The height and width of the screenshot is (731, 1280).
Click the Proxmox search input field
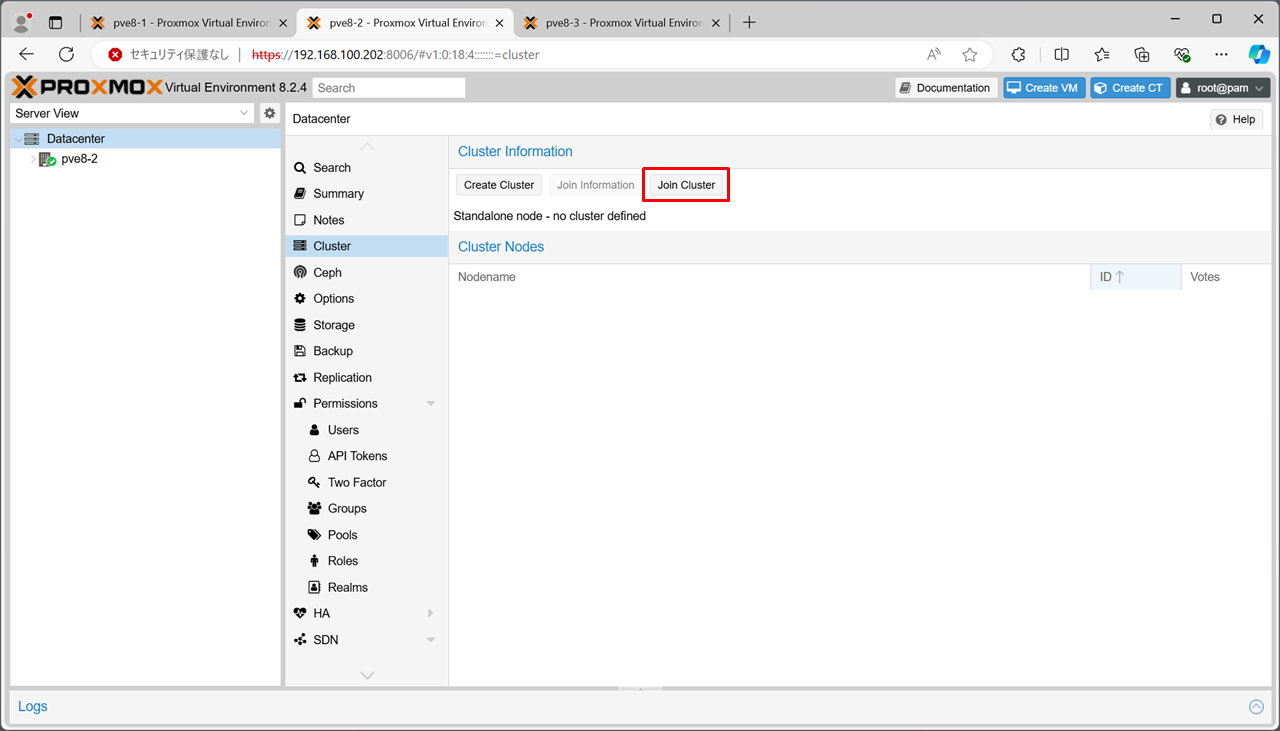(x=389, y=88)
